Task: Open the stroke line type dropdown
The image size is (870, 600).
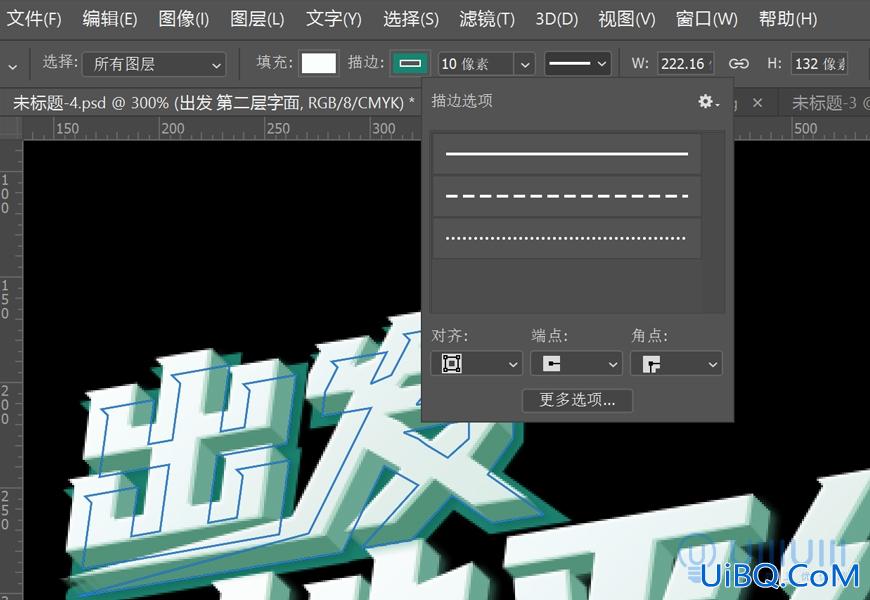Action: tap(578, 63)
